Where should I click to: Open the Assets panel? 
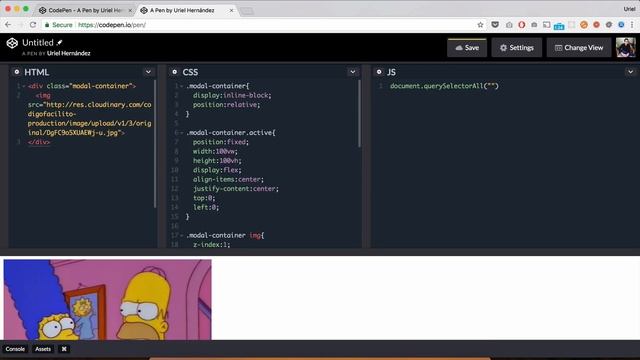point(43,349)
